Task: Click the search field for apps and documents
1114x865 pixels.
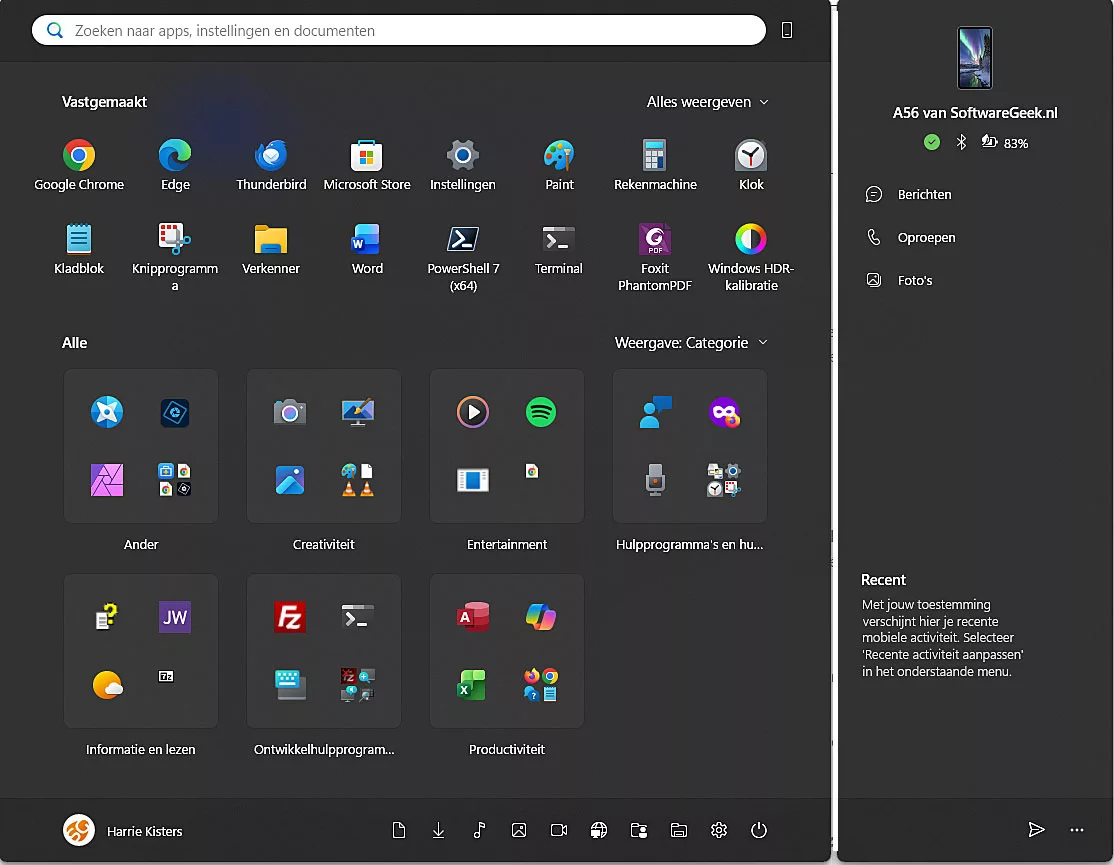Action: point(398,30)
